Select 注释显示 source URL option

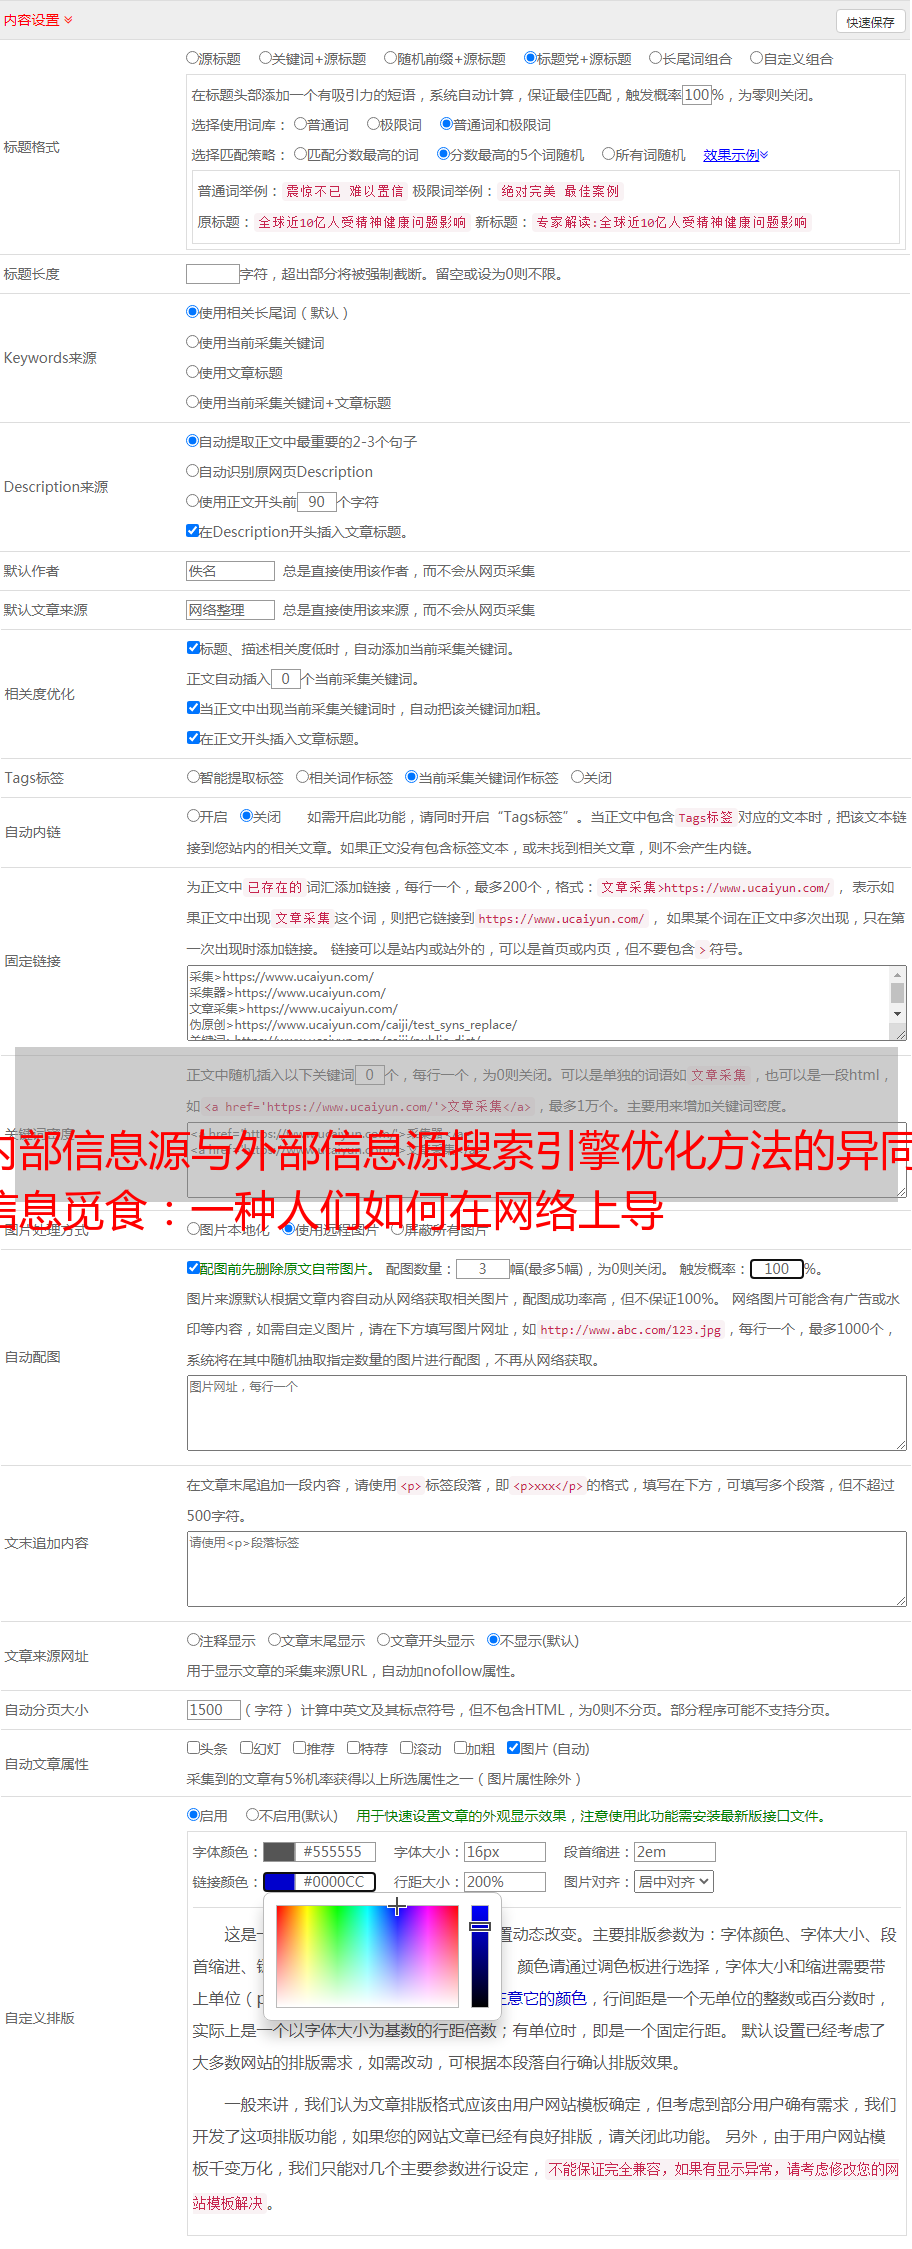click(x=193, y=1640)
